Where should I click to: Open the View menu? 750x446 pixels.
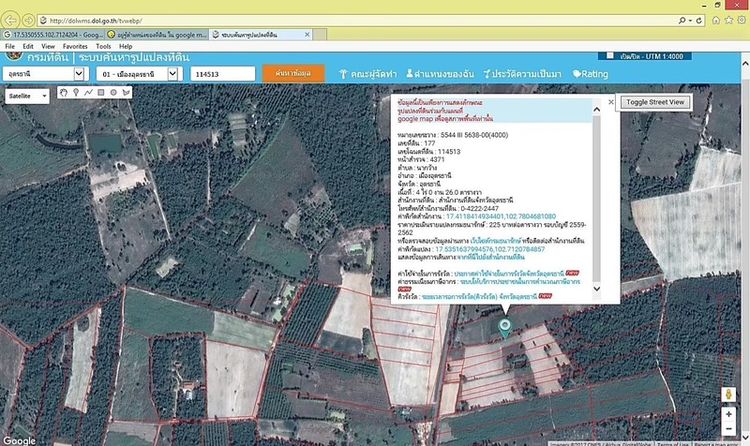48,46
